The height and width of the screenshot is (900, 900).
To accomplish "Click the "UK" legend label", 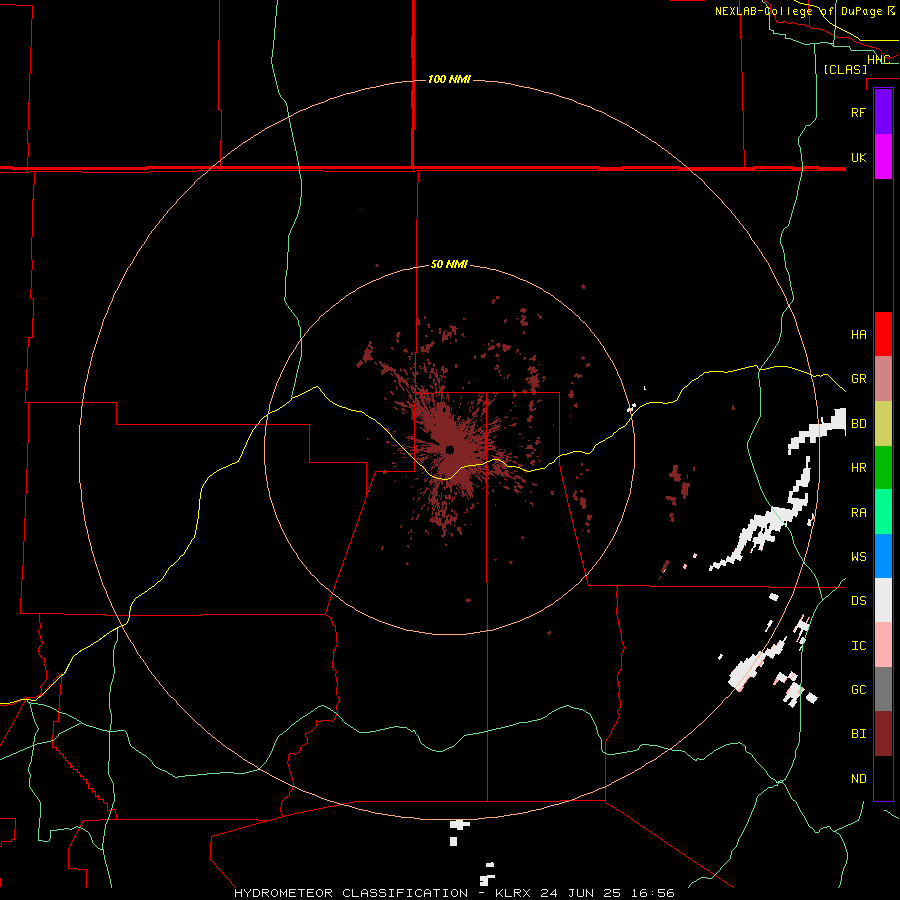I will click(x=858, y=157).
